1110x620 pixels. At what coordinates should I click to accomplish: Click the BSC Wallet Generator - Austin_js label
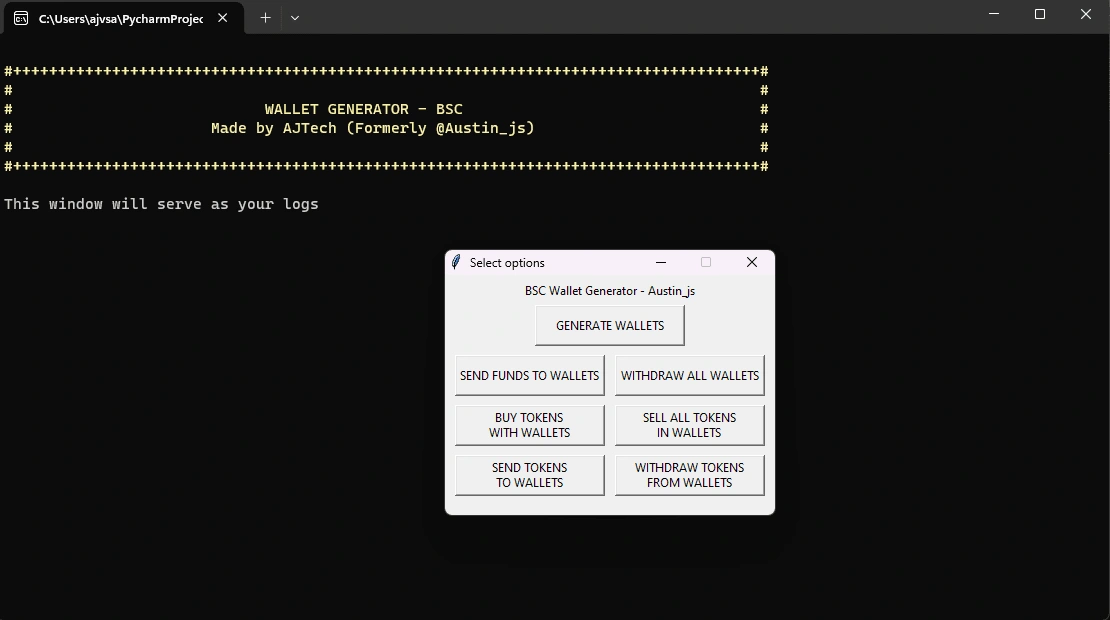click(x=610, y=291)
